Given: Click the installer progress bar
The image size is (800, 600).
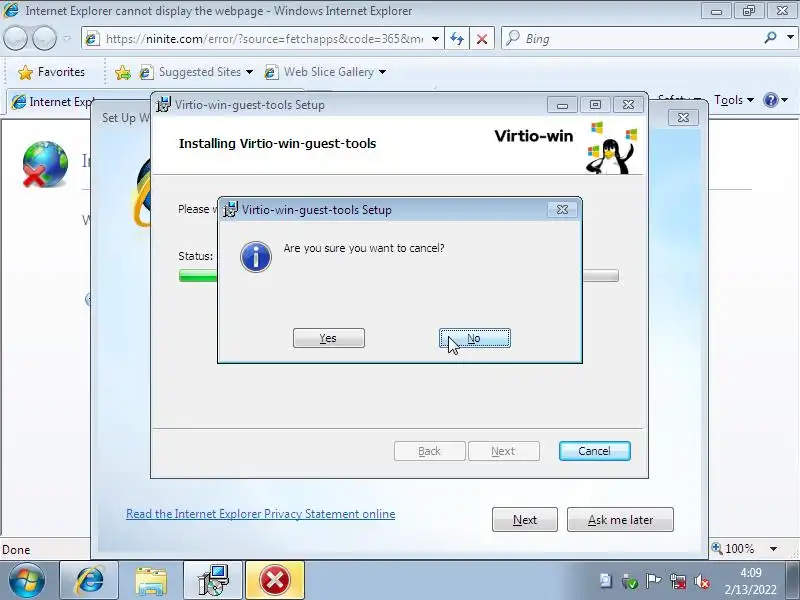Looking at the screenshot, I should point(398,276).
